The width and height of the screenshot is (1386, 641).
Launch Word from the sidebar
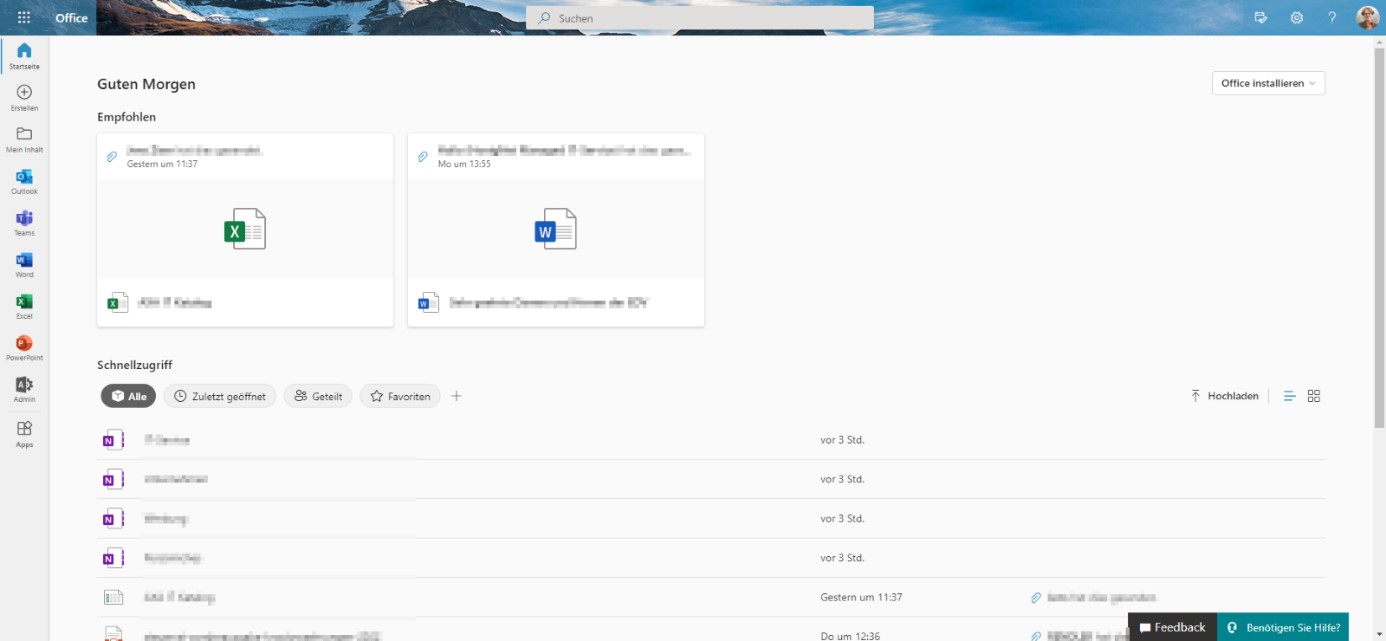tap(24, 265)
